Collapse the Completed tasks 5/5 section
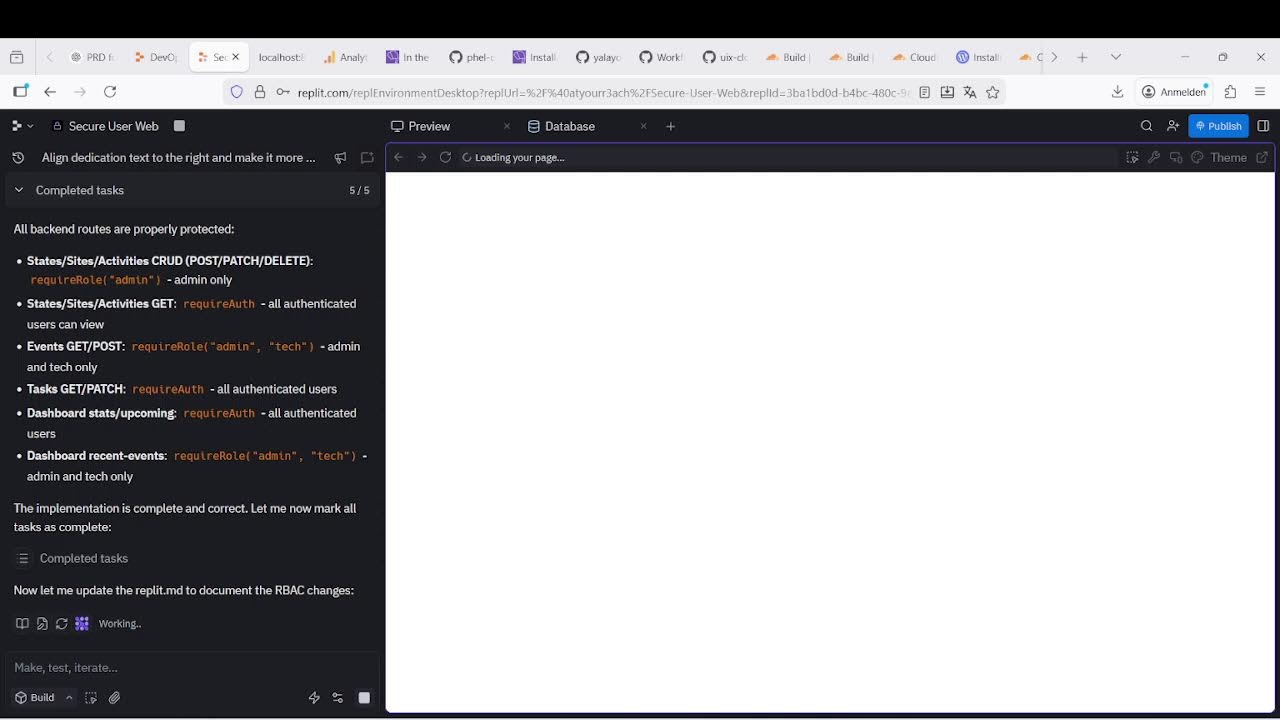This screenshot has height=720, width=1280. [192, 190]
